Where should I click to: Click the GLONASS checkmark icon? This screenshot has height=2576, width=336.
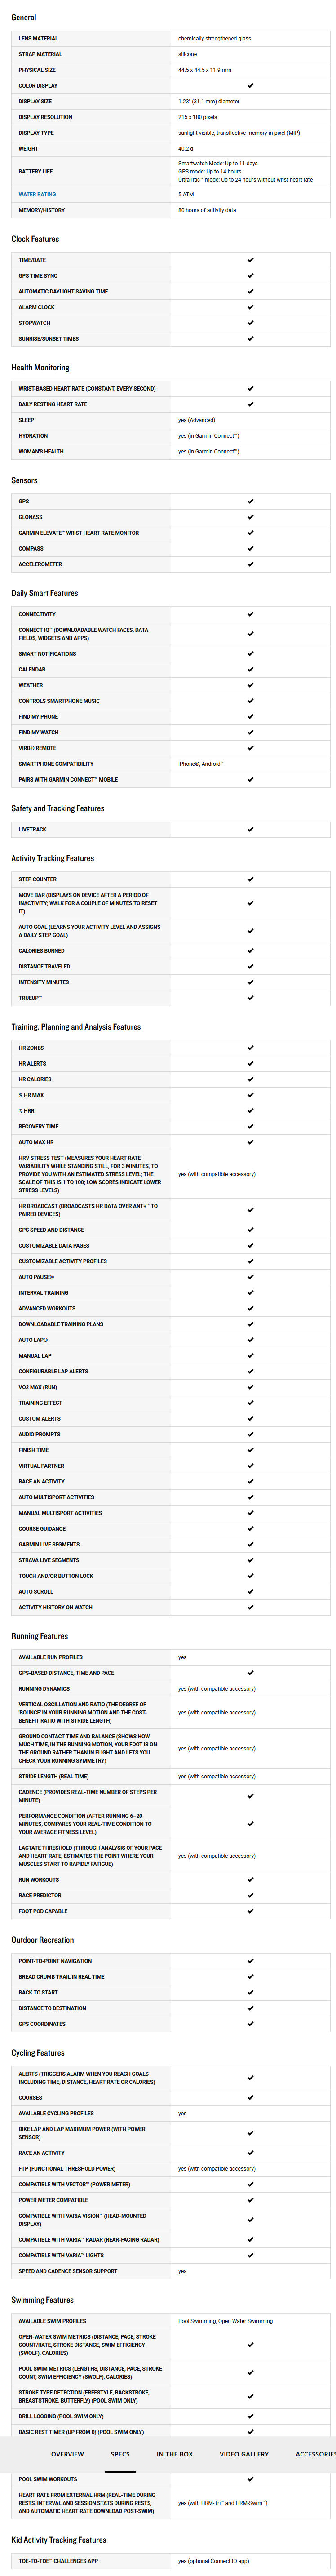(250, 517)
